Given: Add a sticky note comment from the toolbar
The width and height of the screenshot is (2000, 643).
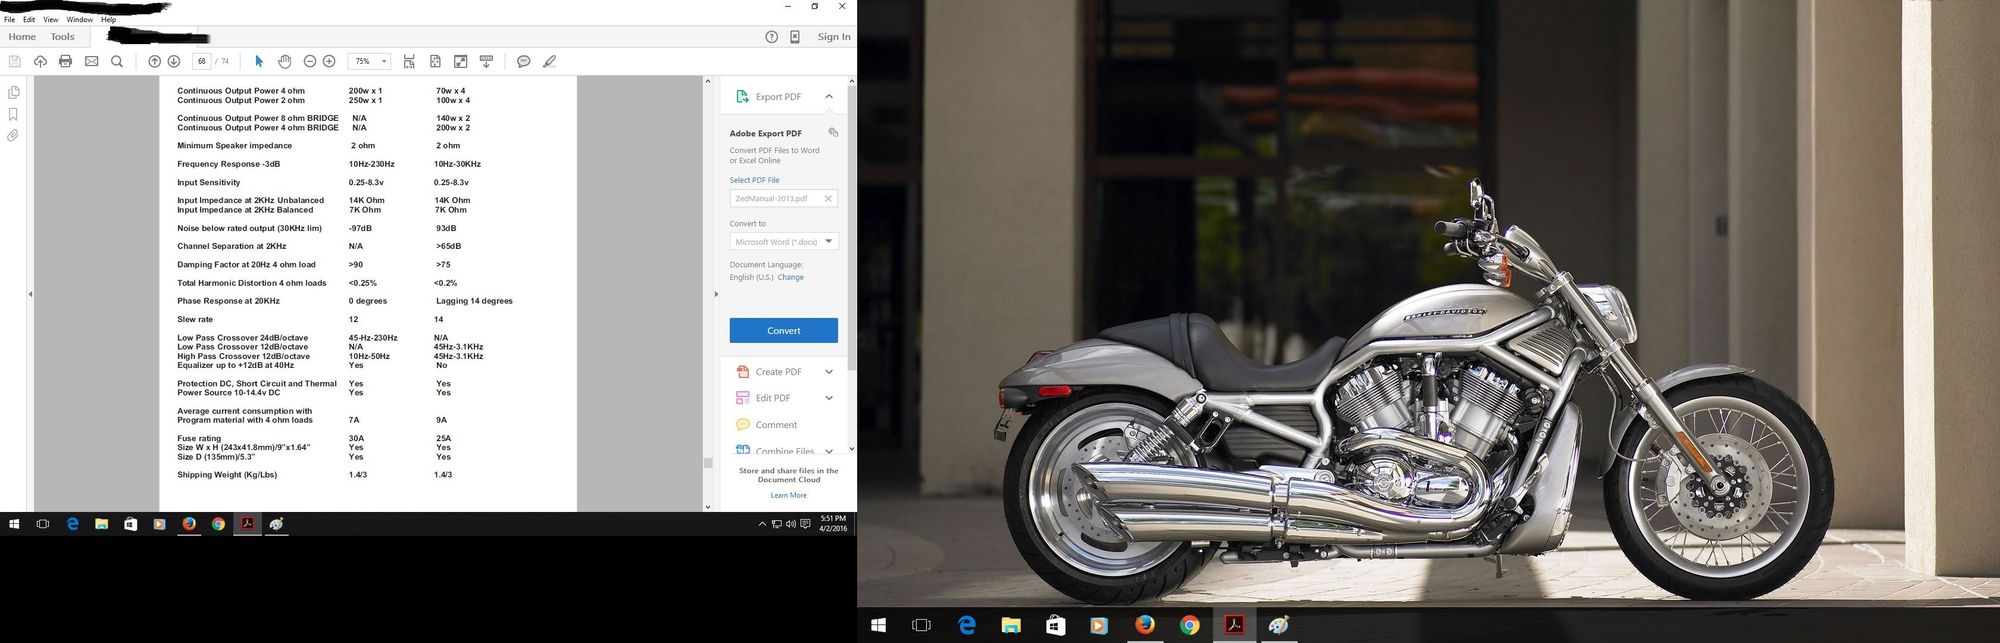Looking at the screenshot, I should point(523,62).
